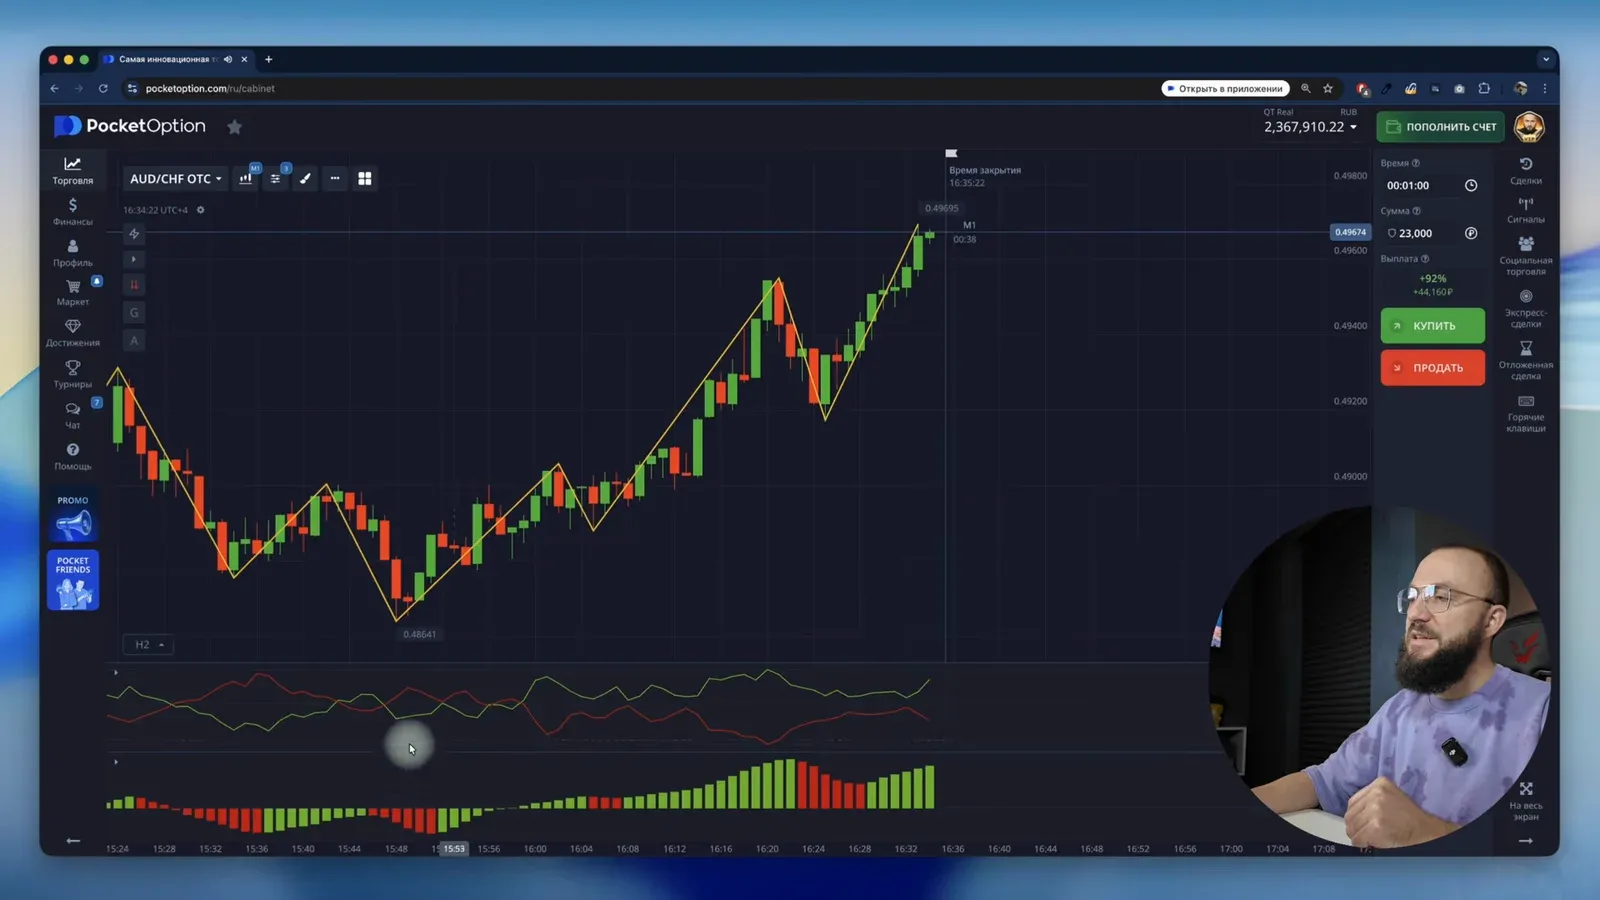Open the Маркет shop

click(72, 292)
